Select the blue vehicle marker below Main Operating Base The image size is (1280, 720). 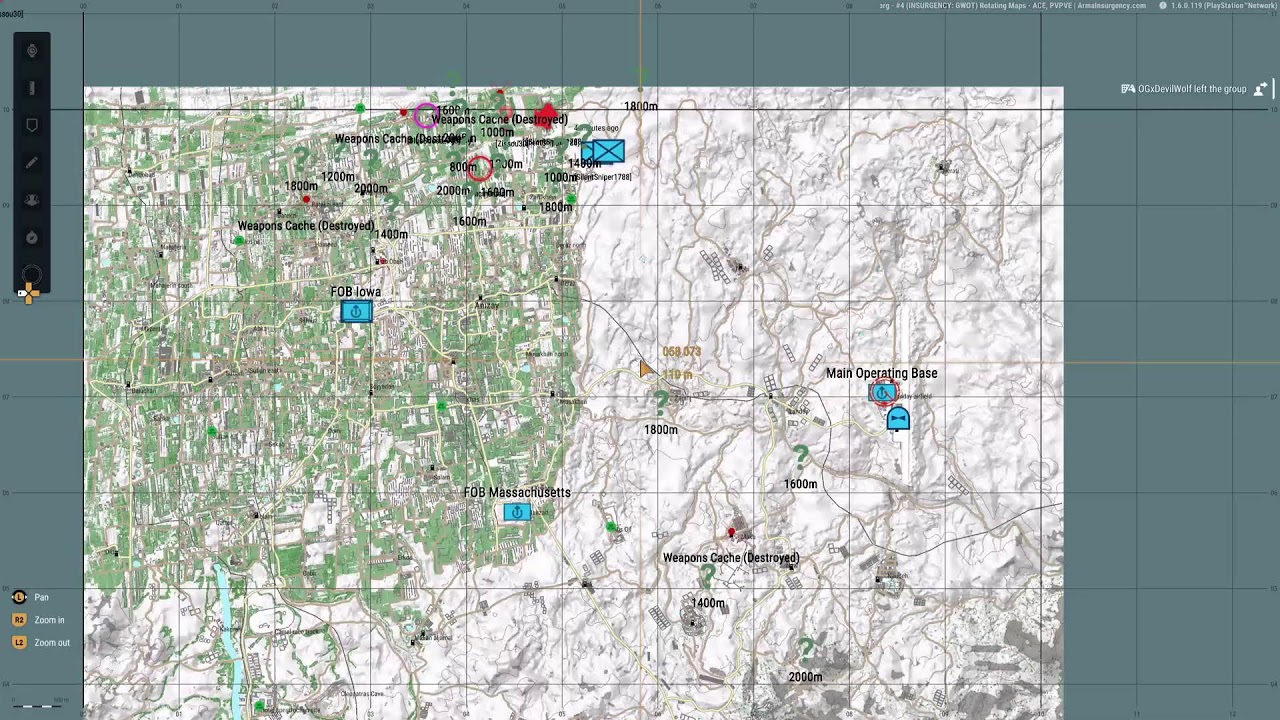(x=898, y=419)
